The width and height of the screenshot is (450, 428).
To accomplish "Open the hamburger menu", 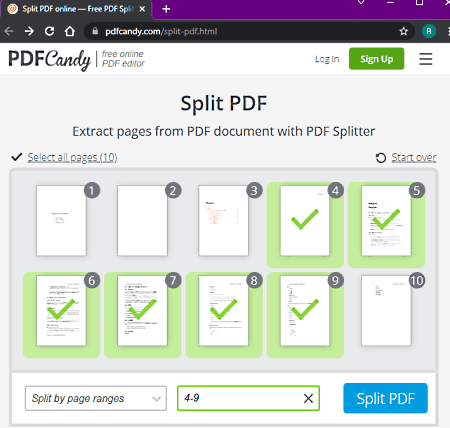I will (x=426, y=59).
